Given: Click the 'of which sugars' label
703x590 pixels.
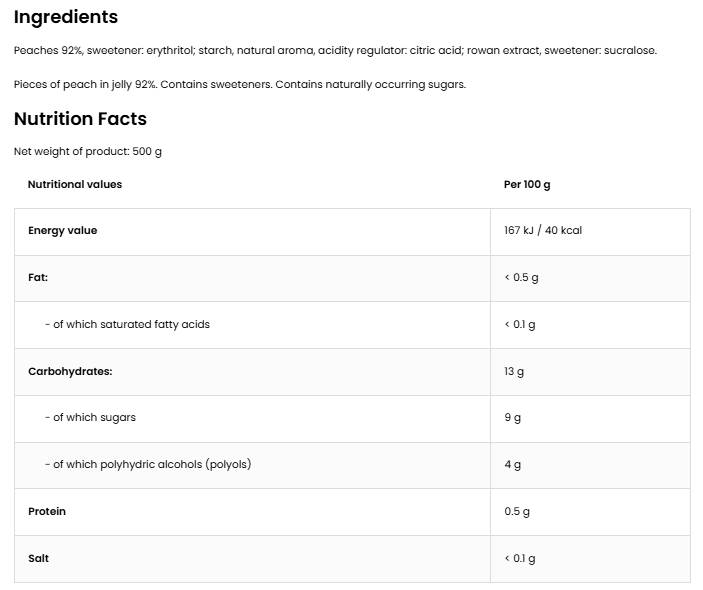Looking at the screenshot, I should [x=90, y=417].
